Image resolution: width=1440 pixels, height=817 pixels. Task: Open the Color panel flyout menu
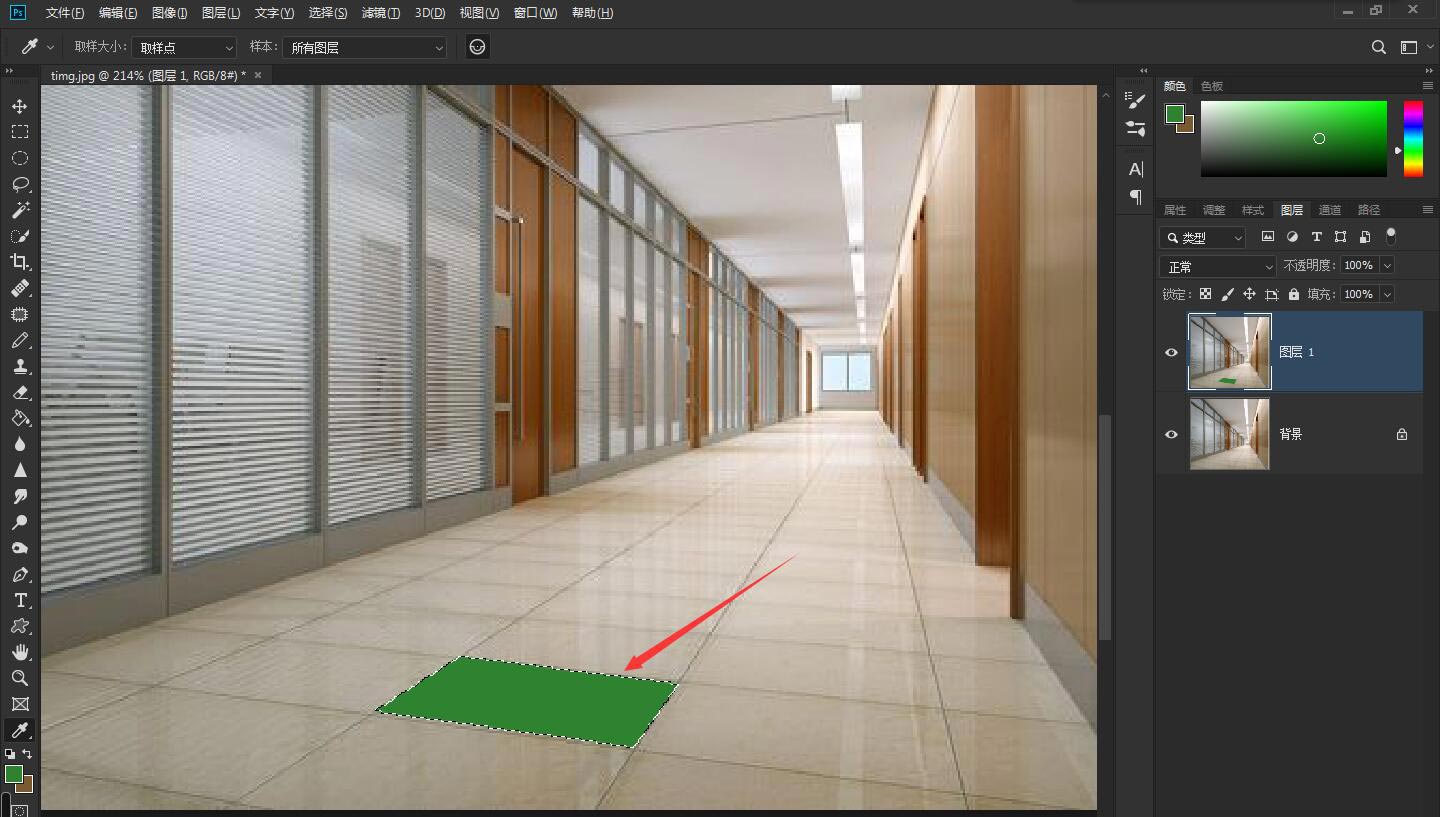(x=1428, y=86)
